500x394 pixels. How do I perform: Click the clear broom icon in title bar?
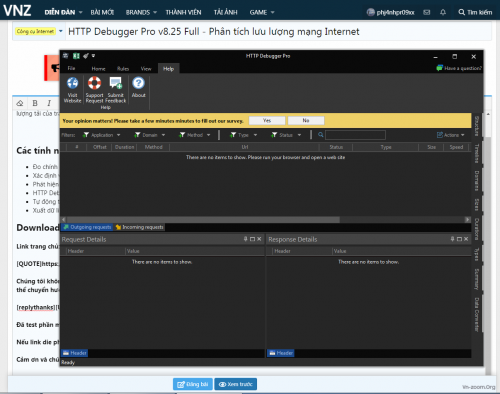tap(86, 56)
